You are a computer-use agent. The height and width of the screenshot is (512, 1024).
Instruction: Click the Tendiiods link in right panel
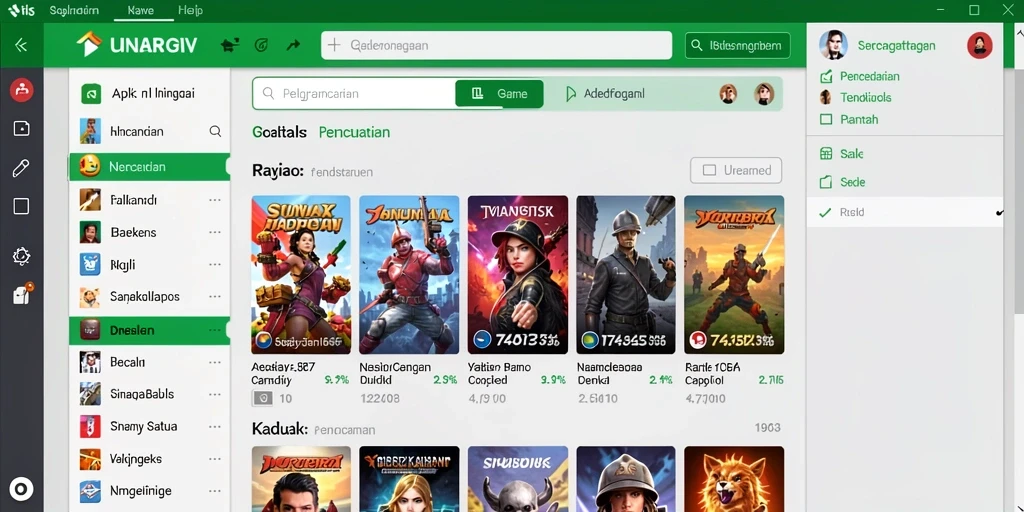[865, 97]
